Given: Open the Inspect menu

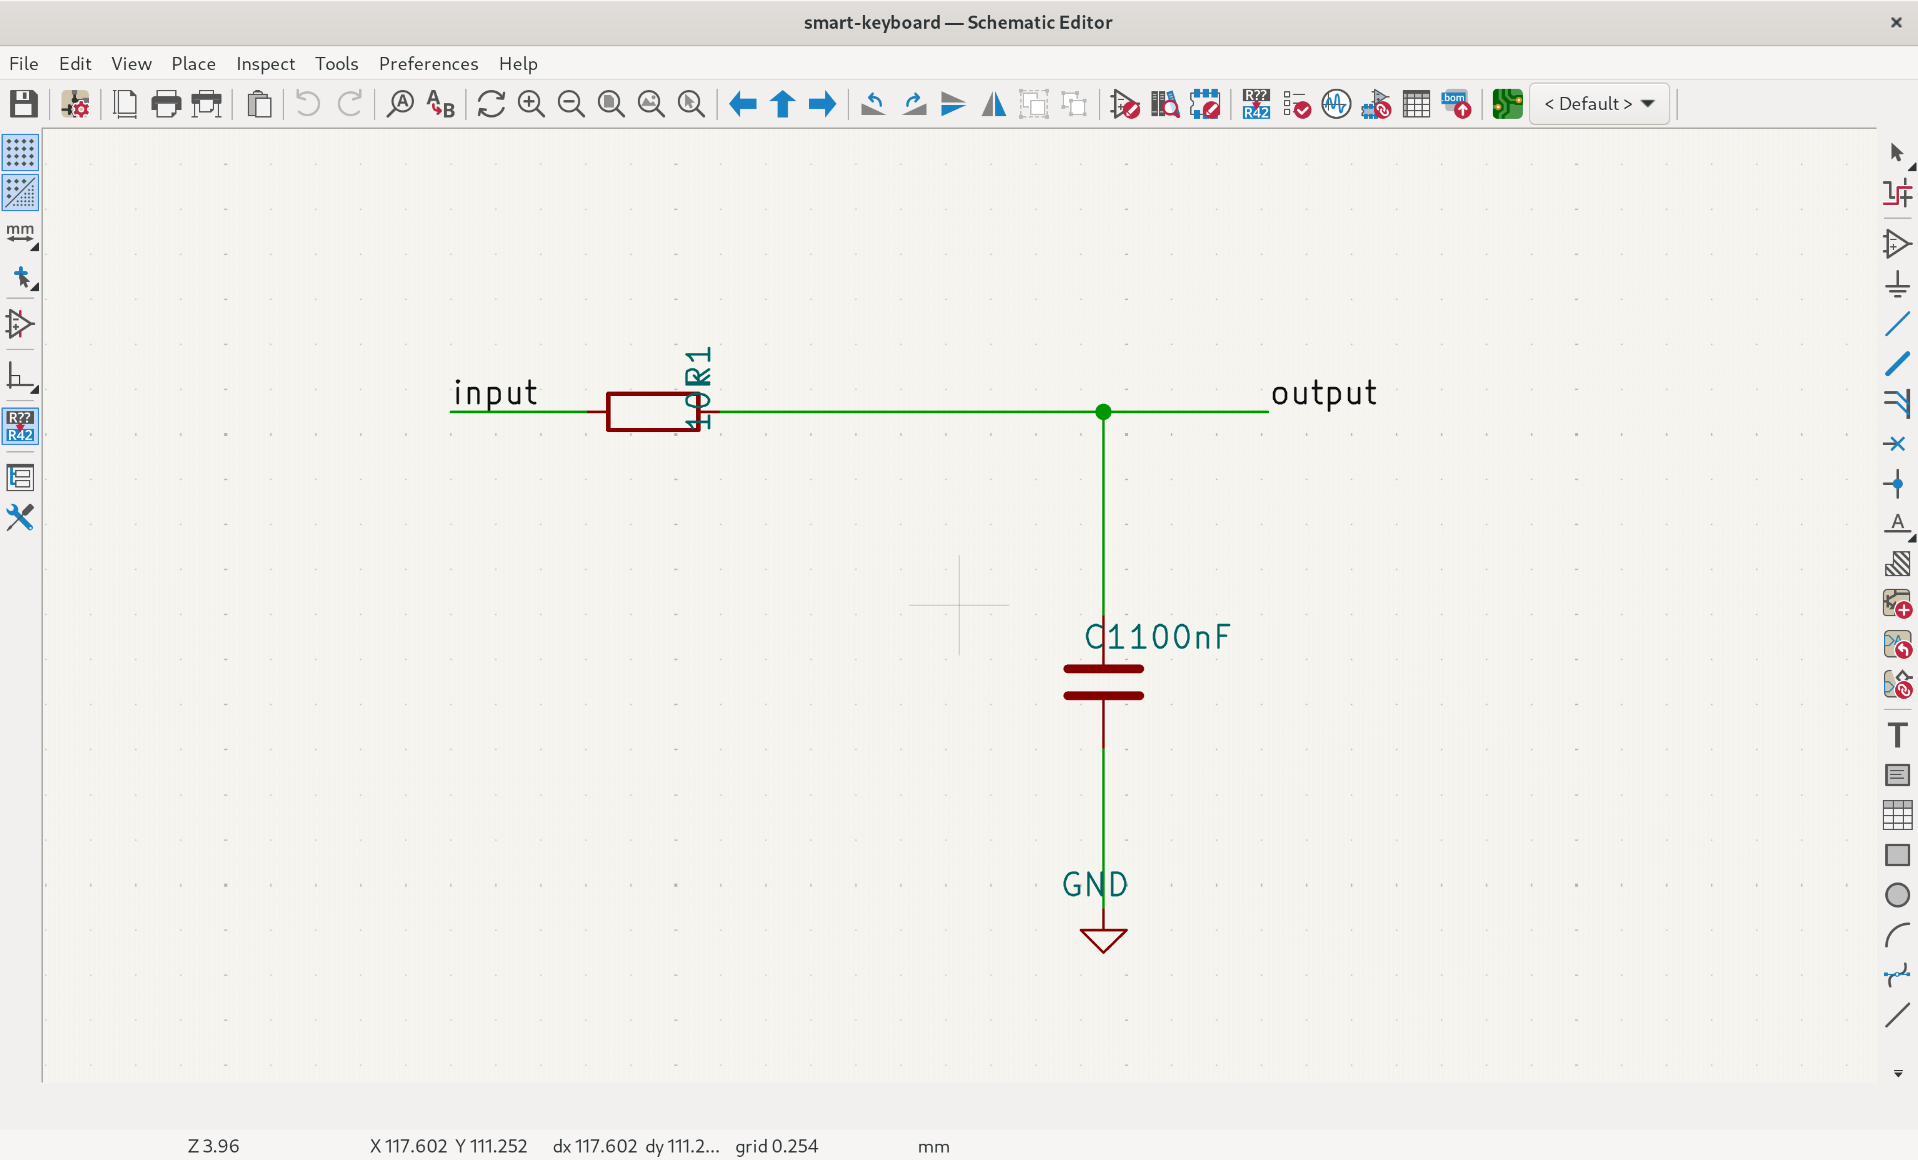Looking at the screenshot, I should tap(265, 63).
